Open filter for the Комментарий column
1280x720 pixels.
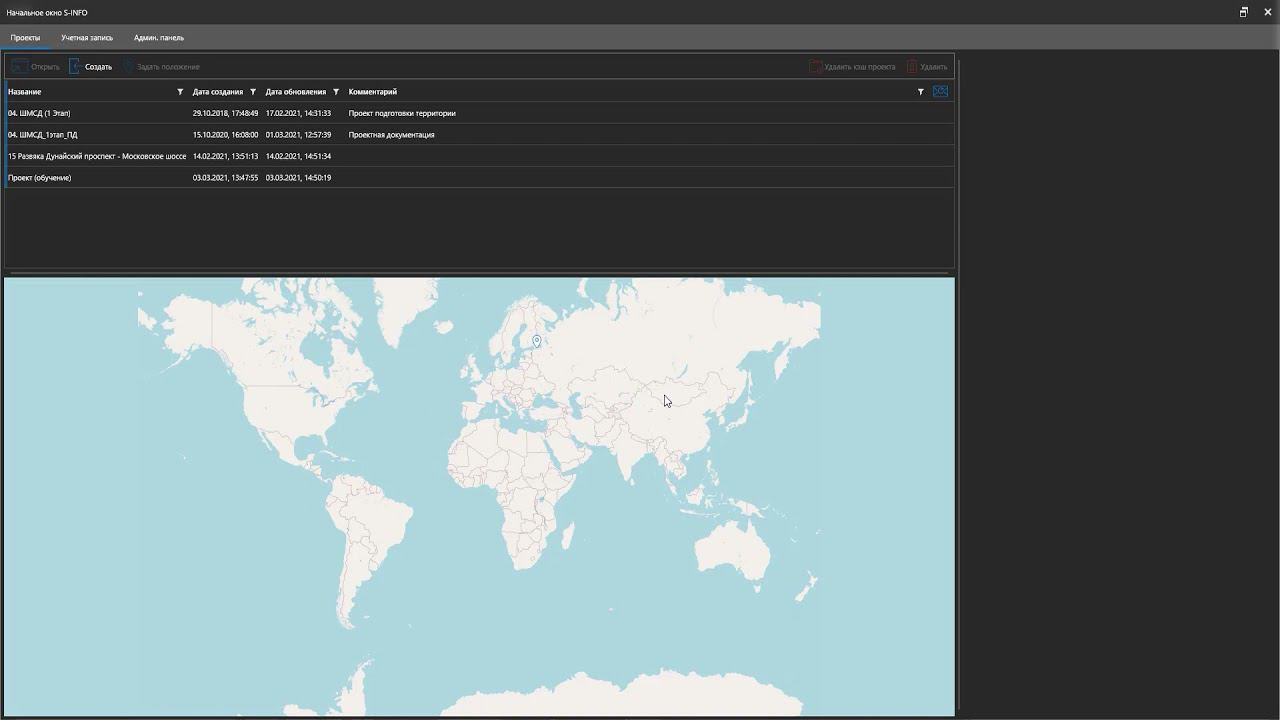point(921,92)
